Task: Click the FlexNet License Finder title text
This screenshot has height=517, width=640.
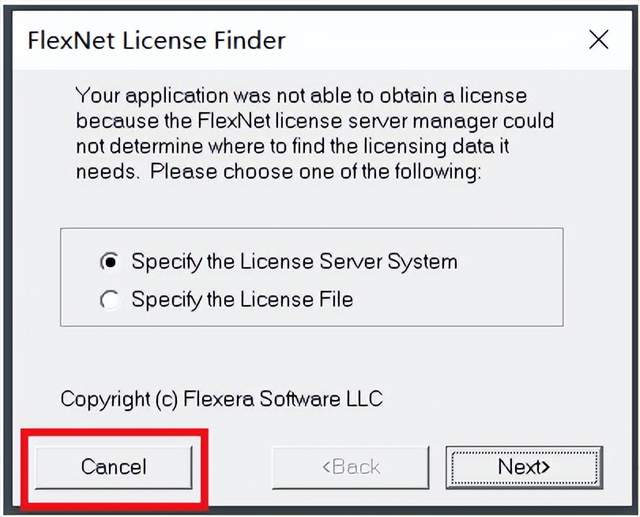Action: coord(156,41)
